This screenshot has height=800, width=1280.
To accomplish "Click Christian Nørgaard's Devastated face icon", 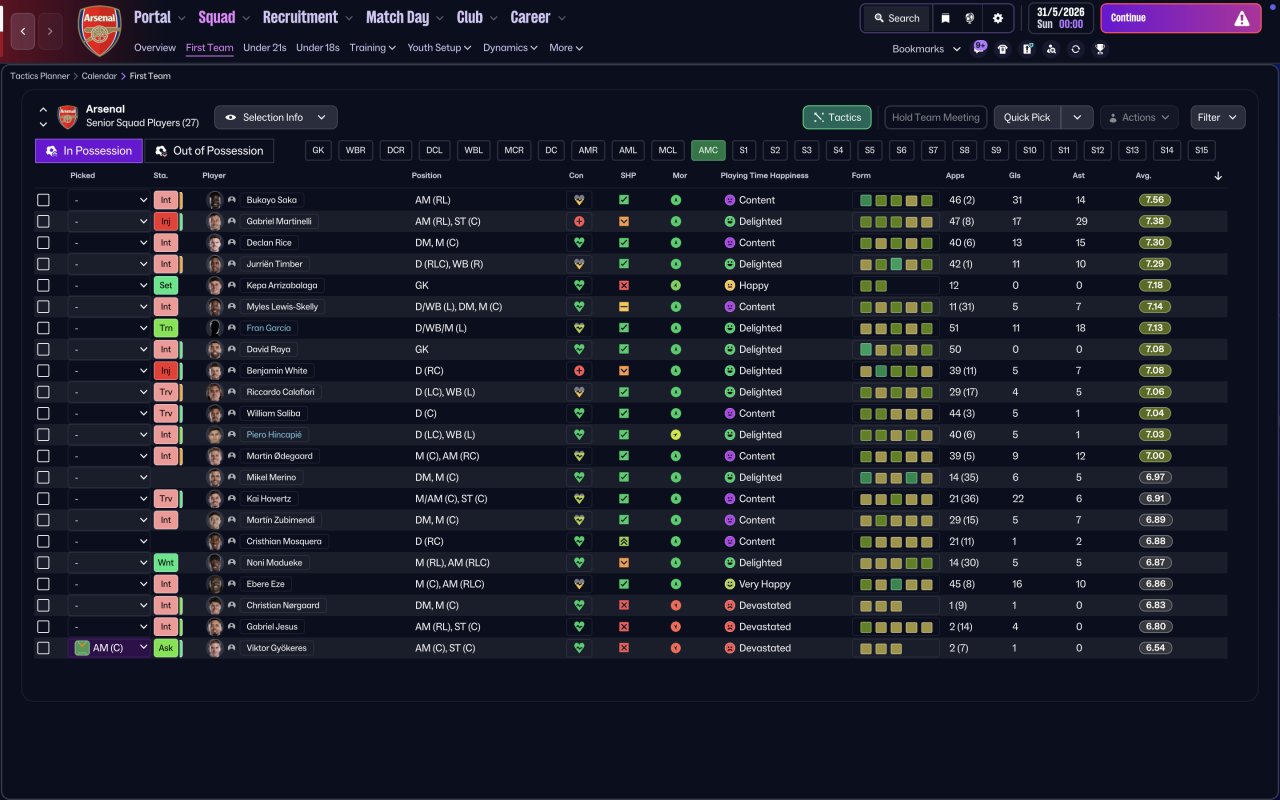I will (730, 606).
